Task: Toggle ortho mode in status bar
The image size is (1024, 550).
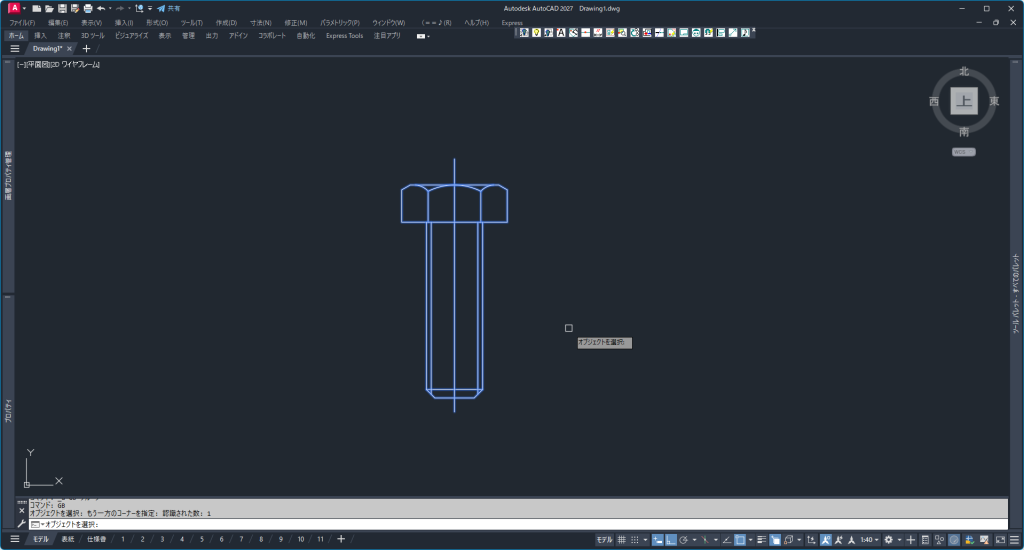Action: [x=671, y=540]
